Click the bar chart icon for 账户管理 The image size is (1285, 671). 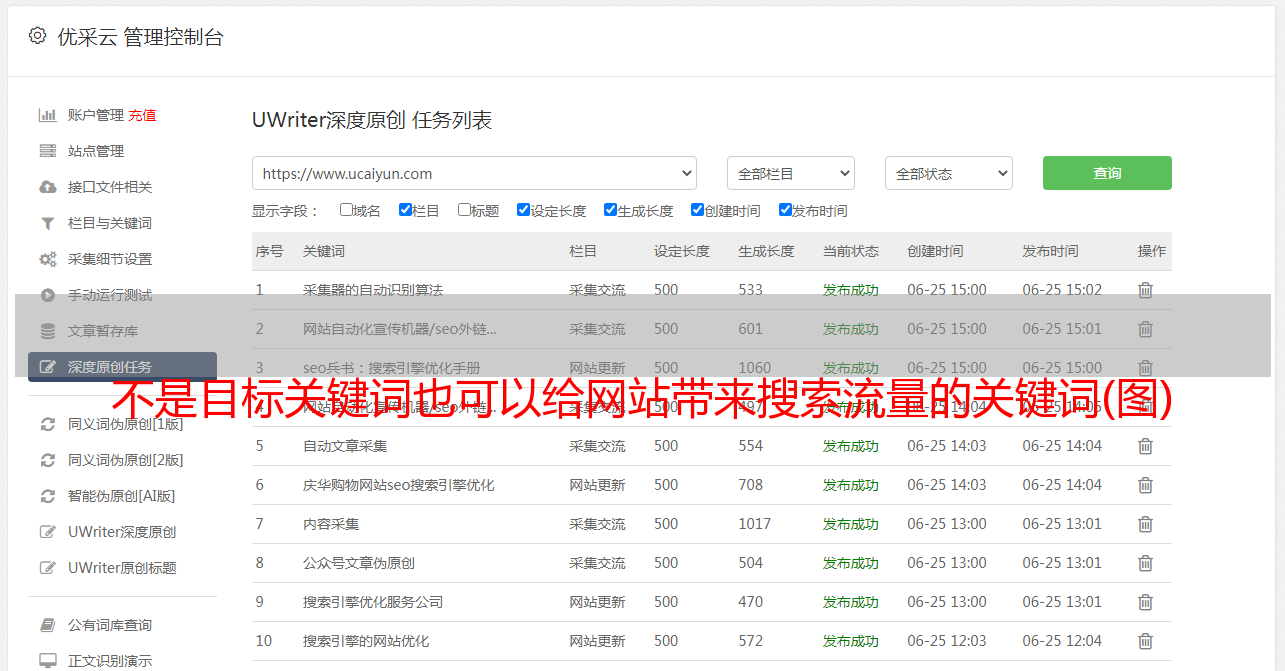(x=47, y=115)
